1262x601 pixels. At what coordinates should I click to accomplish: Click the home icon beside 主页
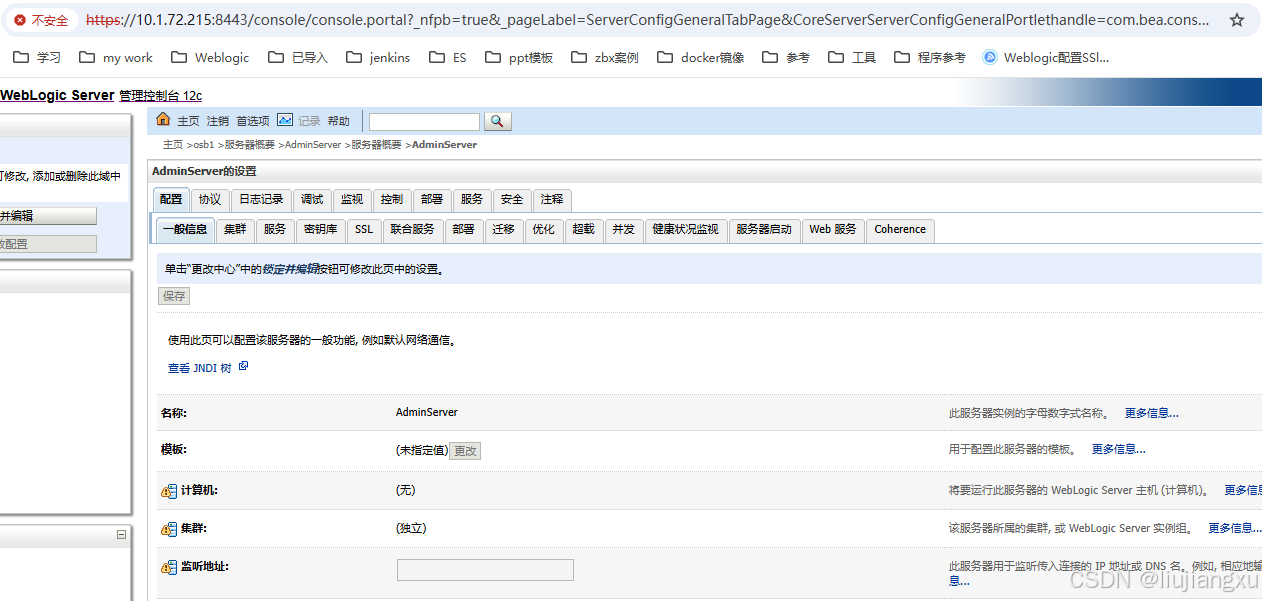pos(164,120)
